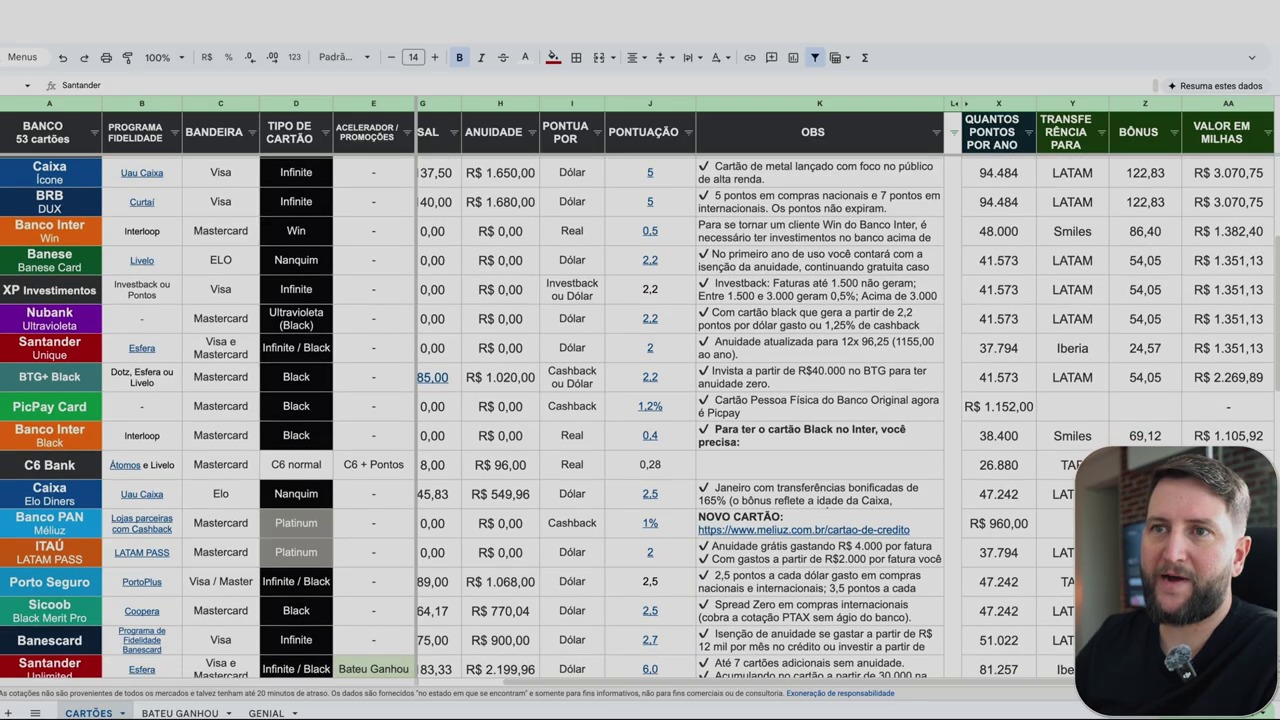Open filter for BÔNUS column

1173,133
